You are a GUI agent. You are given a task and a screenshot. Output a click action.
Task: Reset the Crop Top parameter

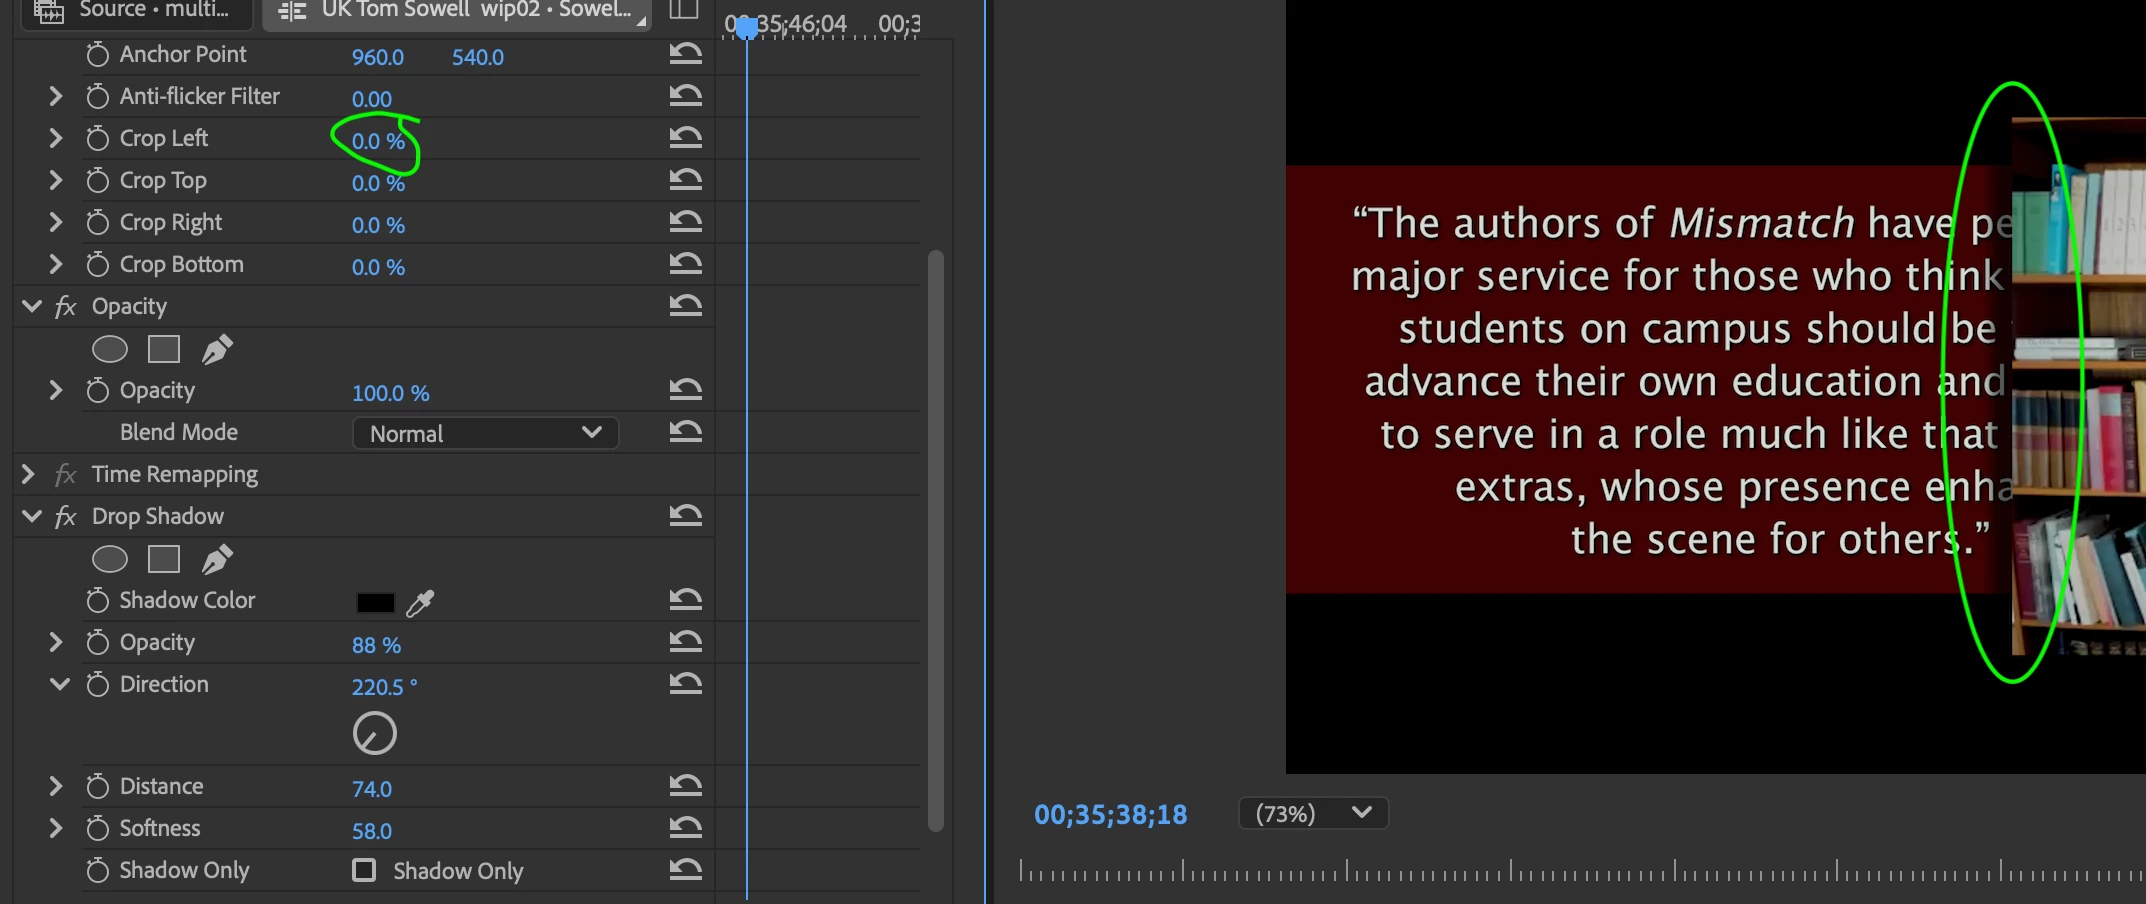coord(685,179)
